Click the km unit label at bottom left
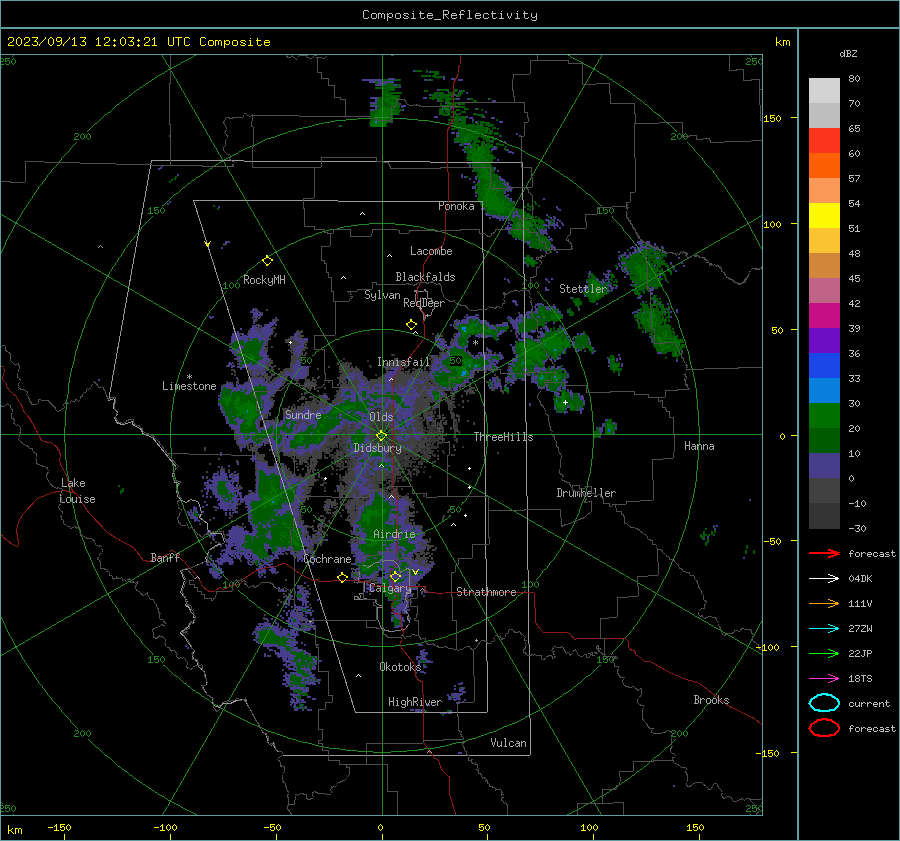900x841 pixels. pos(14,830)
